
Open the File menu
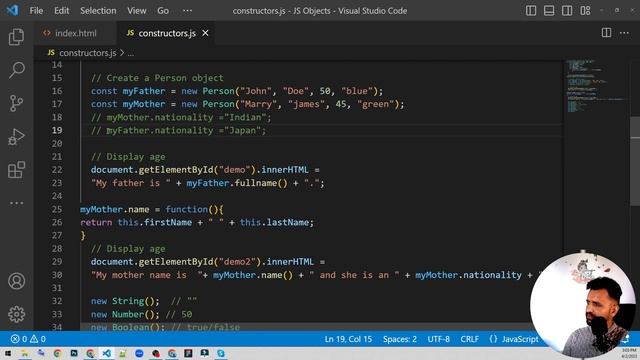tap(36, 11)
